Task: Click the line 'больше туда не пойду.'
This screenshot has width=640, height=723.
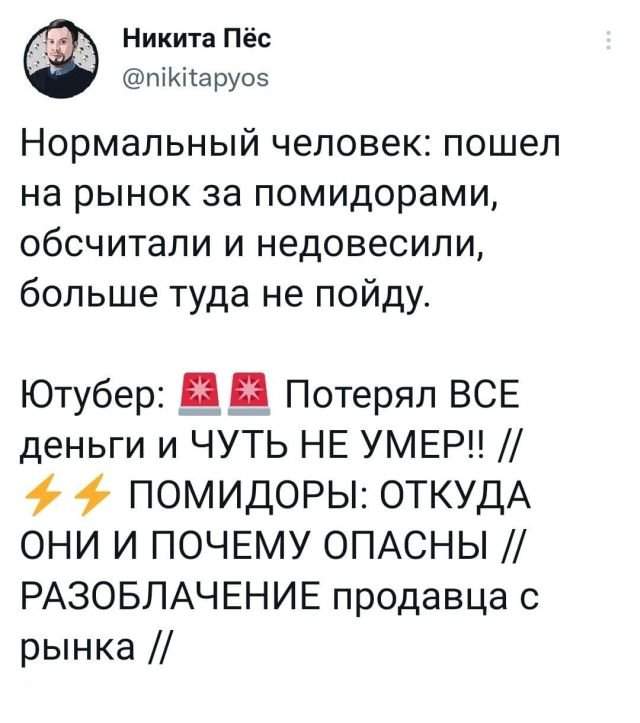Action: click(x=227, y=294)
